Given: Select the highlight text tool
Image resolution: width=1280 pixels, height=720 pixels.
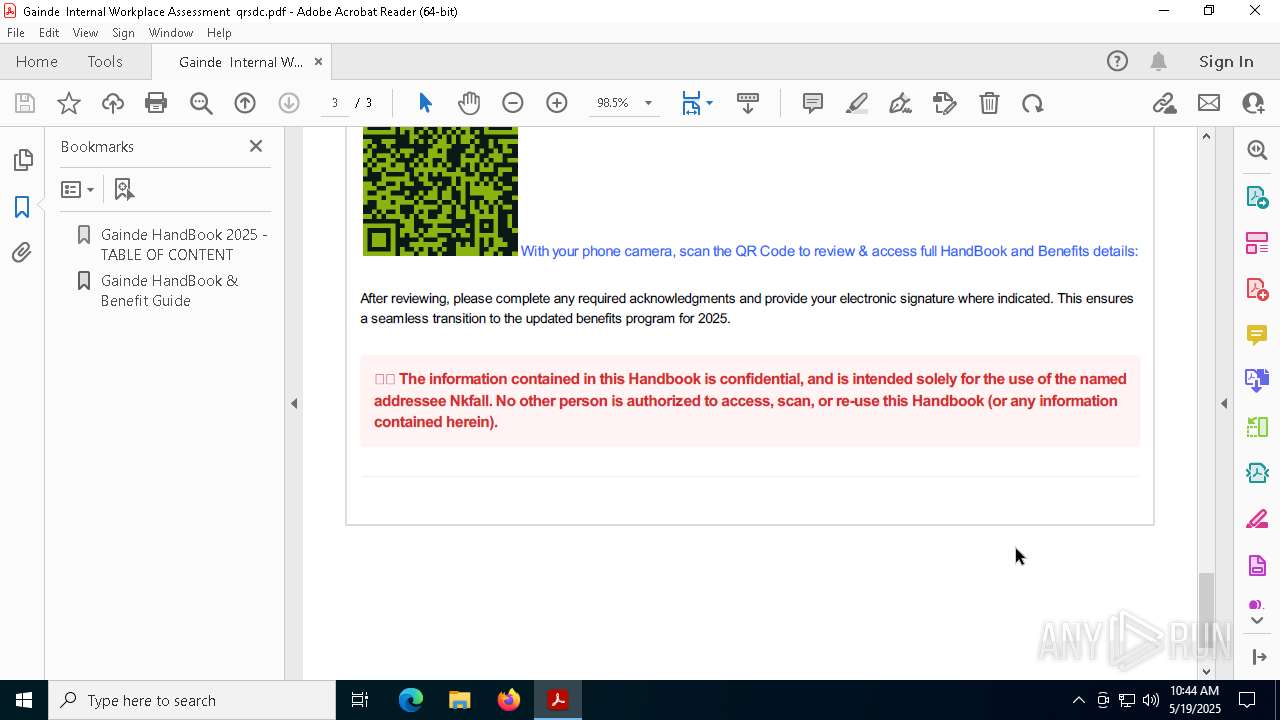Looking at the screenshot, I should (857, 103).
